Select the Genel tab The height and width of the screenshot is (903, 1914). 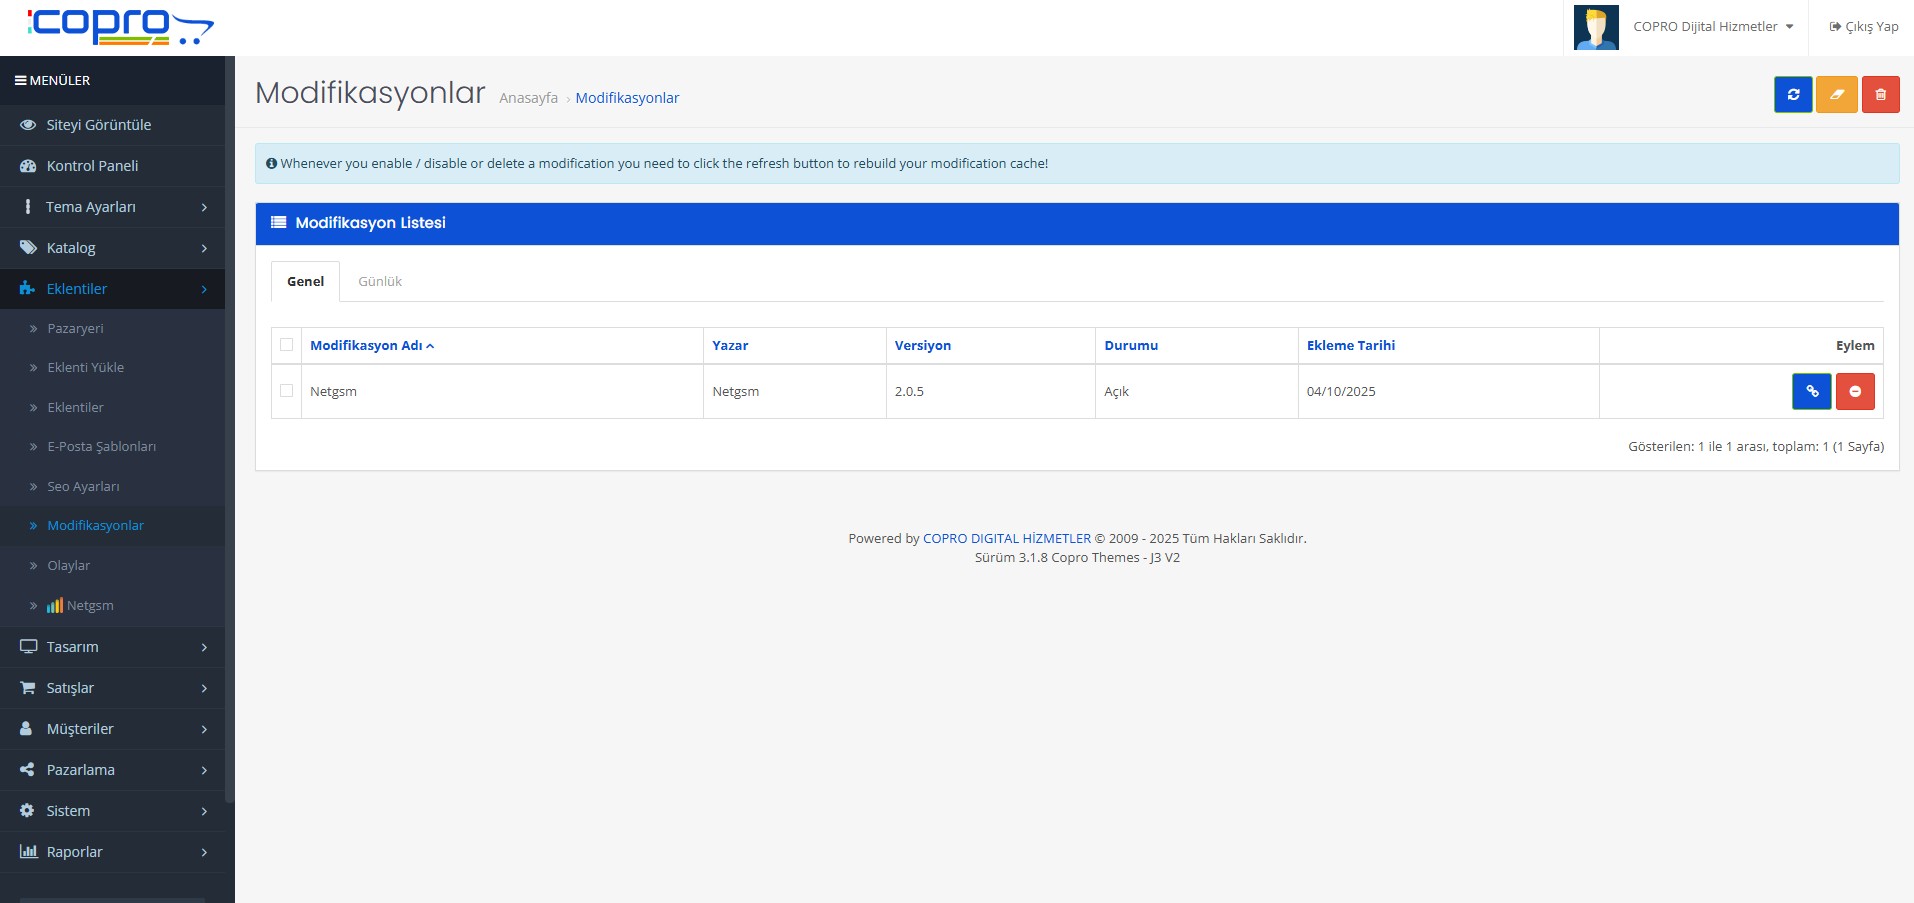click(x=305, y=282)
